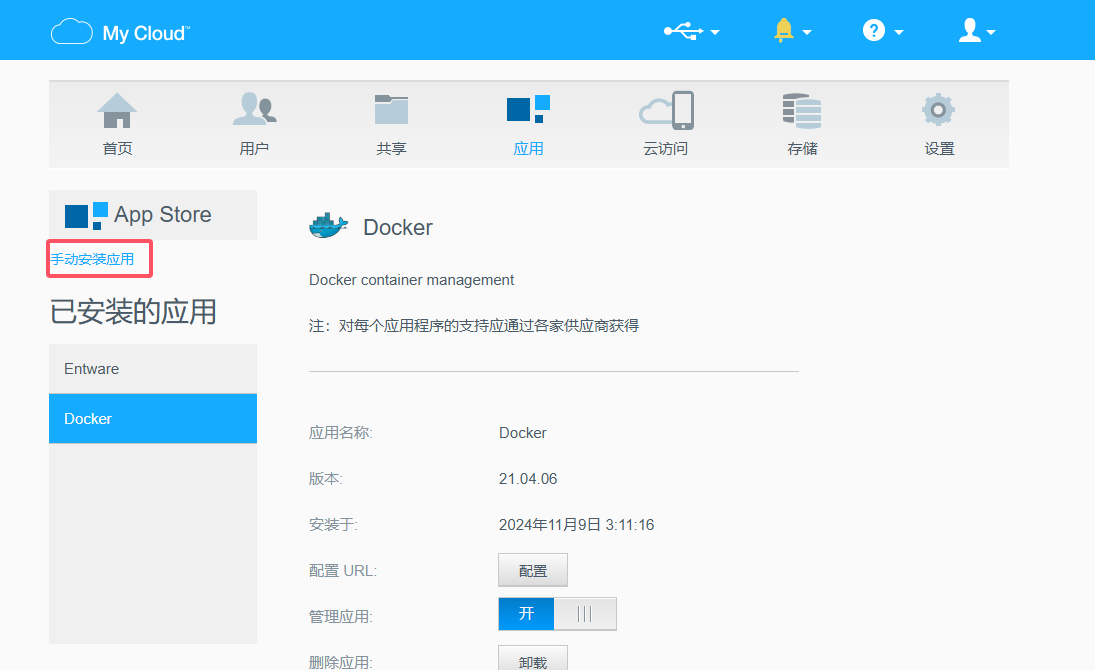Click the 用户 tab label
Screen dimensions: 1095x670
click(x=254, y=149)
